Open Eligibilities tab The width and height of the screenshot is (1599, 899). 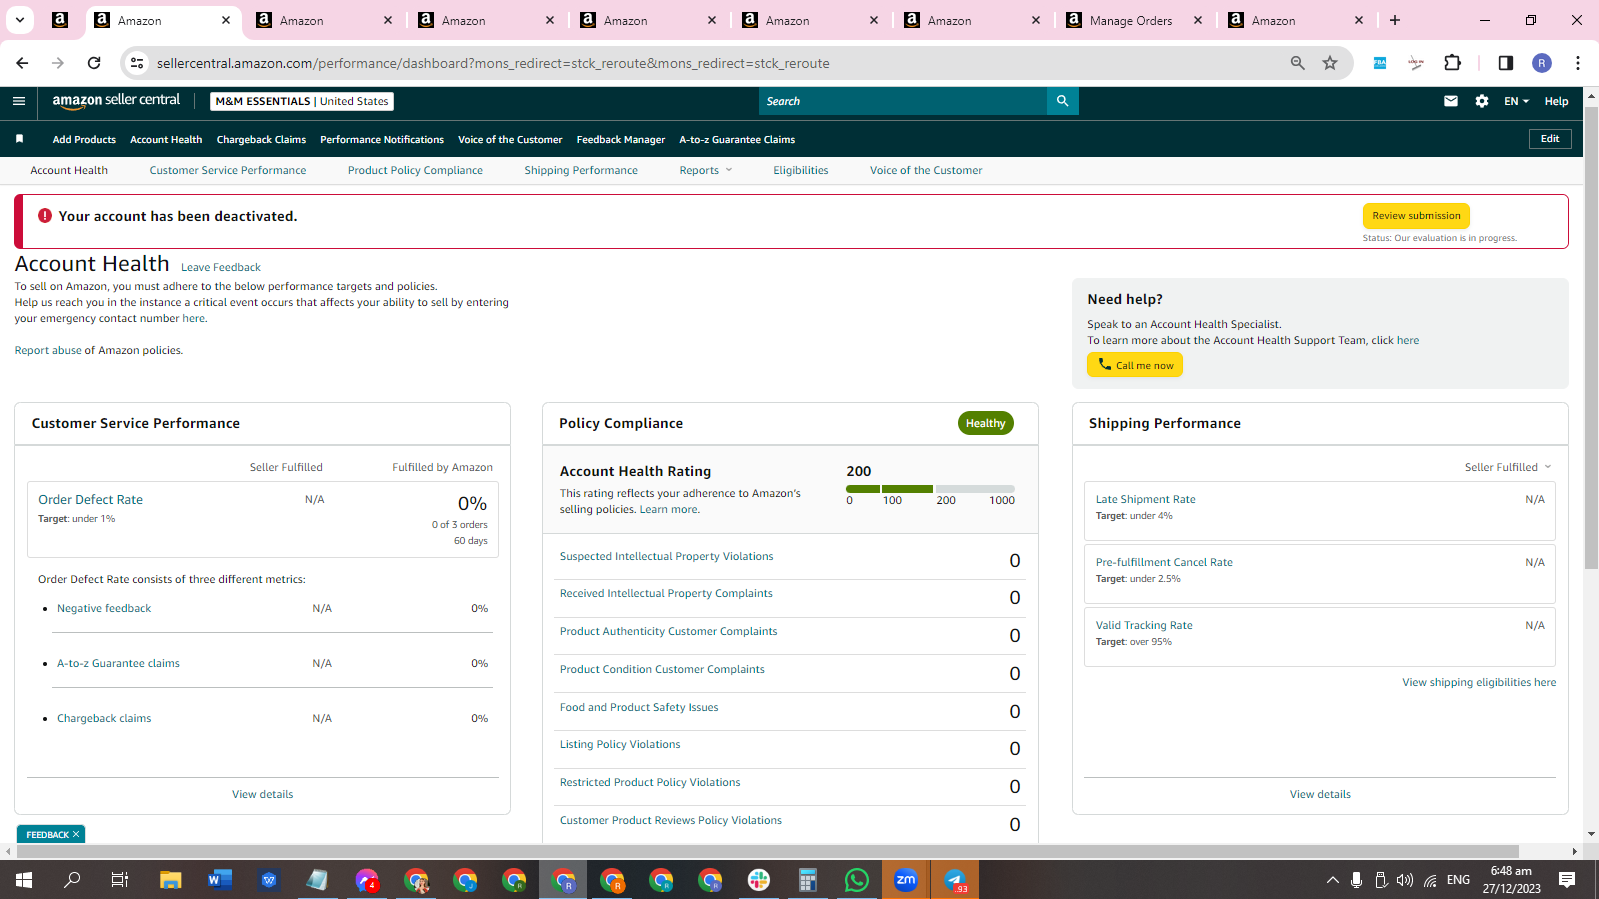(x=801, y=170)
